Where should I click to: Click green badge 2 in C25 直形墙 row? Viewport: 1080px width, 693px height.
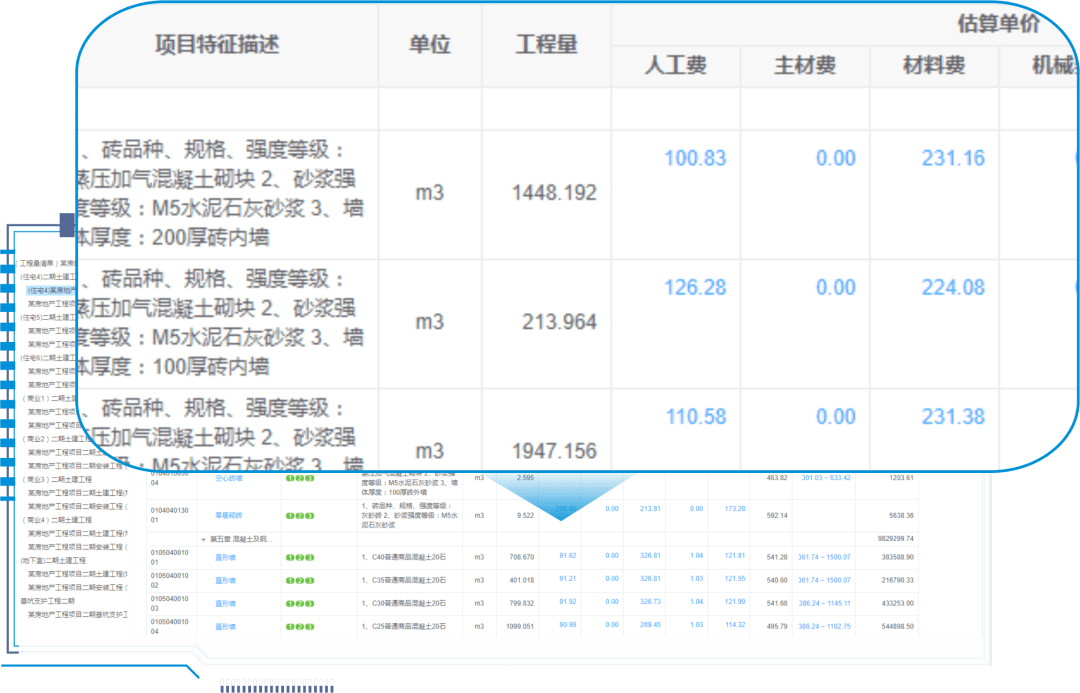pyautogui.click(x=300, y=627)
